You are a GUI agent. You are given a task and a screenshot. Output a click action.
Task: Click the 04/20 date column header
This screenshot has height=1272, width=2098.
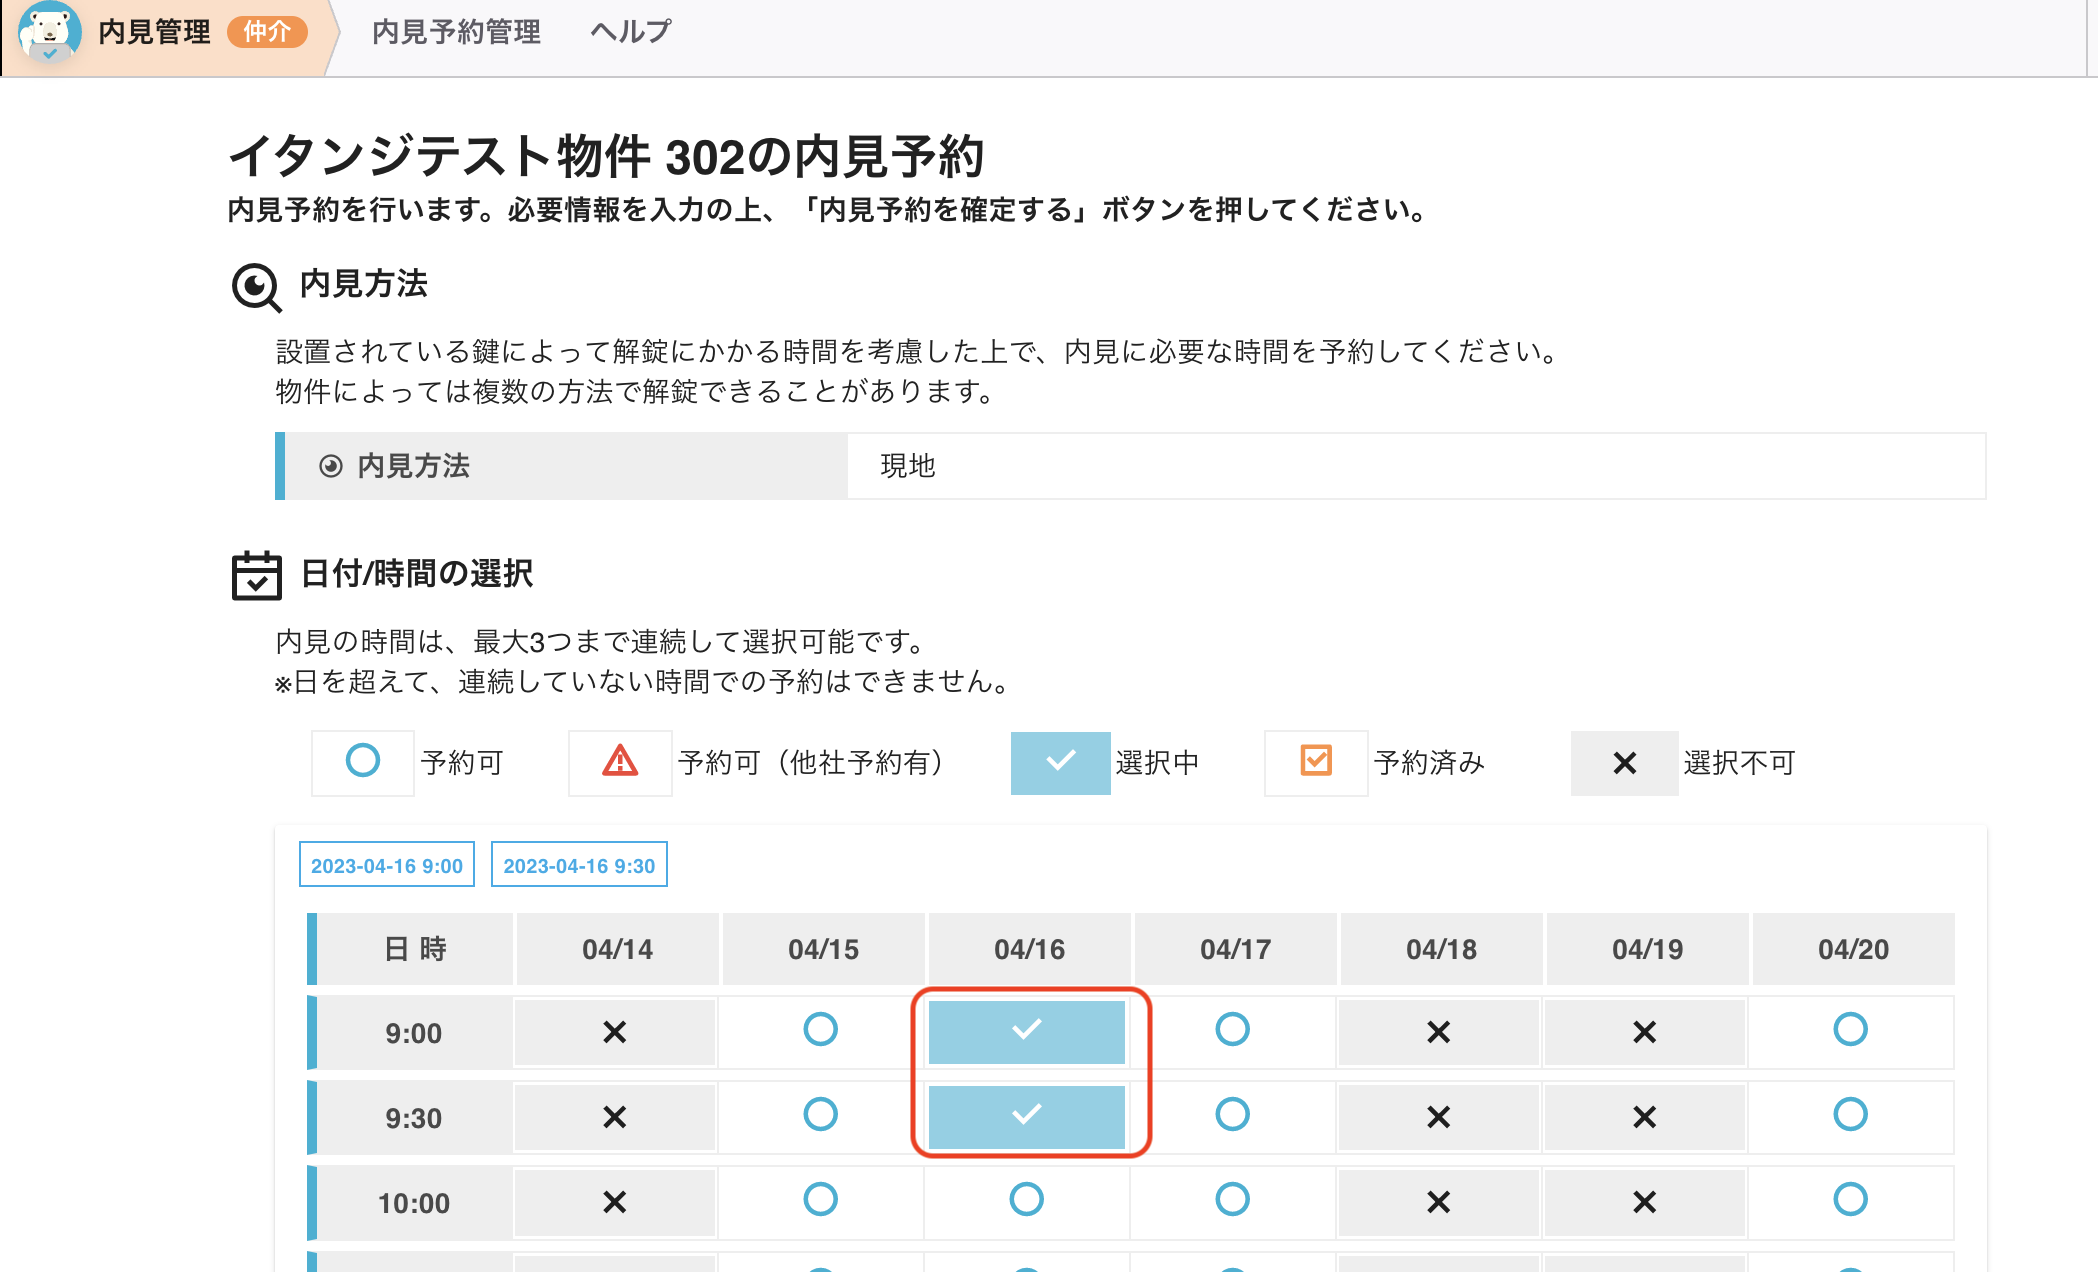point(1853,949)
